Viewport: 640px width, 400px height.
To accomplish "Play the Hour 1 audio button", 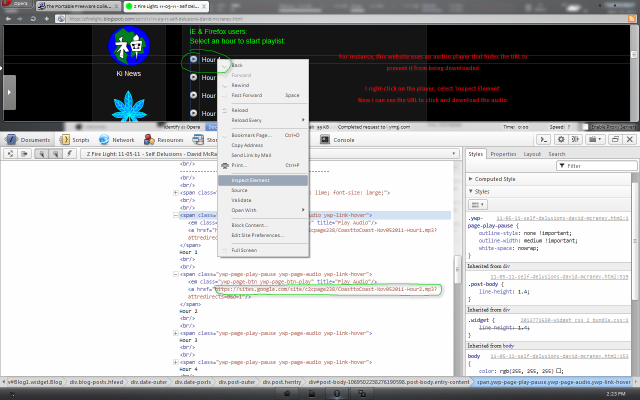I will [x=193, y=59].
